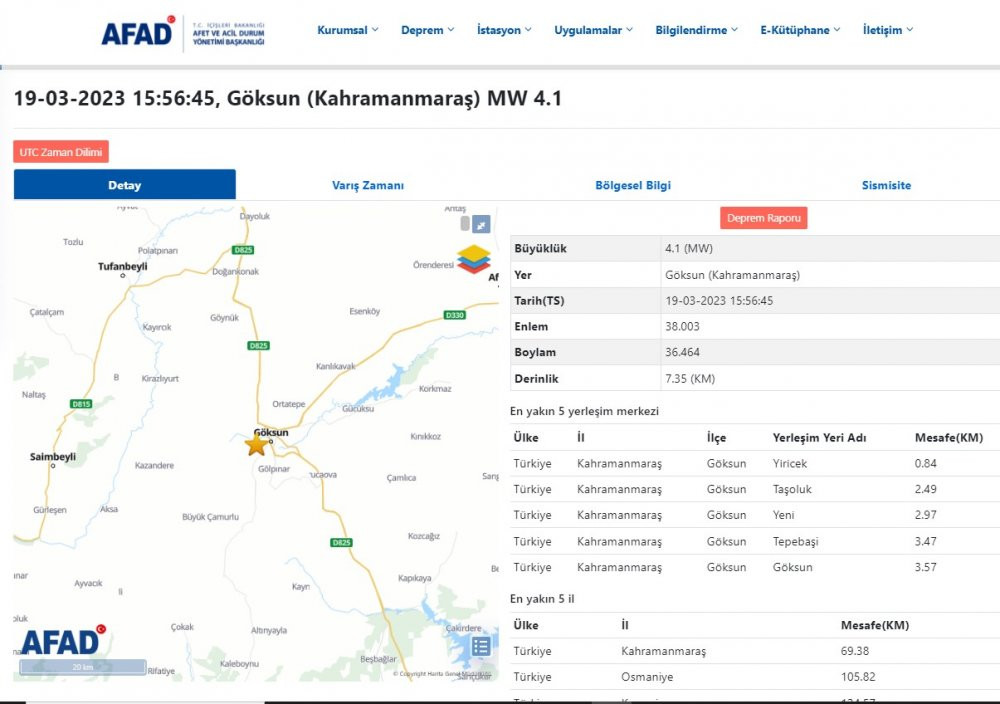Click the Göksun town label on map
1000x704 pixels.
click(272, 432)
